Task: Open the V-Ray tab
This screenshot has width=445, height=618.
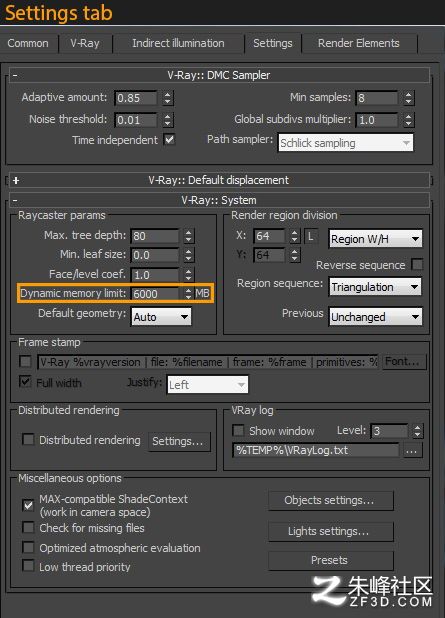Action: pyautogui.click(x=85, y=43)
